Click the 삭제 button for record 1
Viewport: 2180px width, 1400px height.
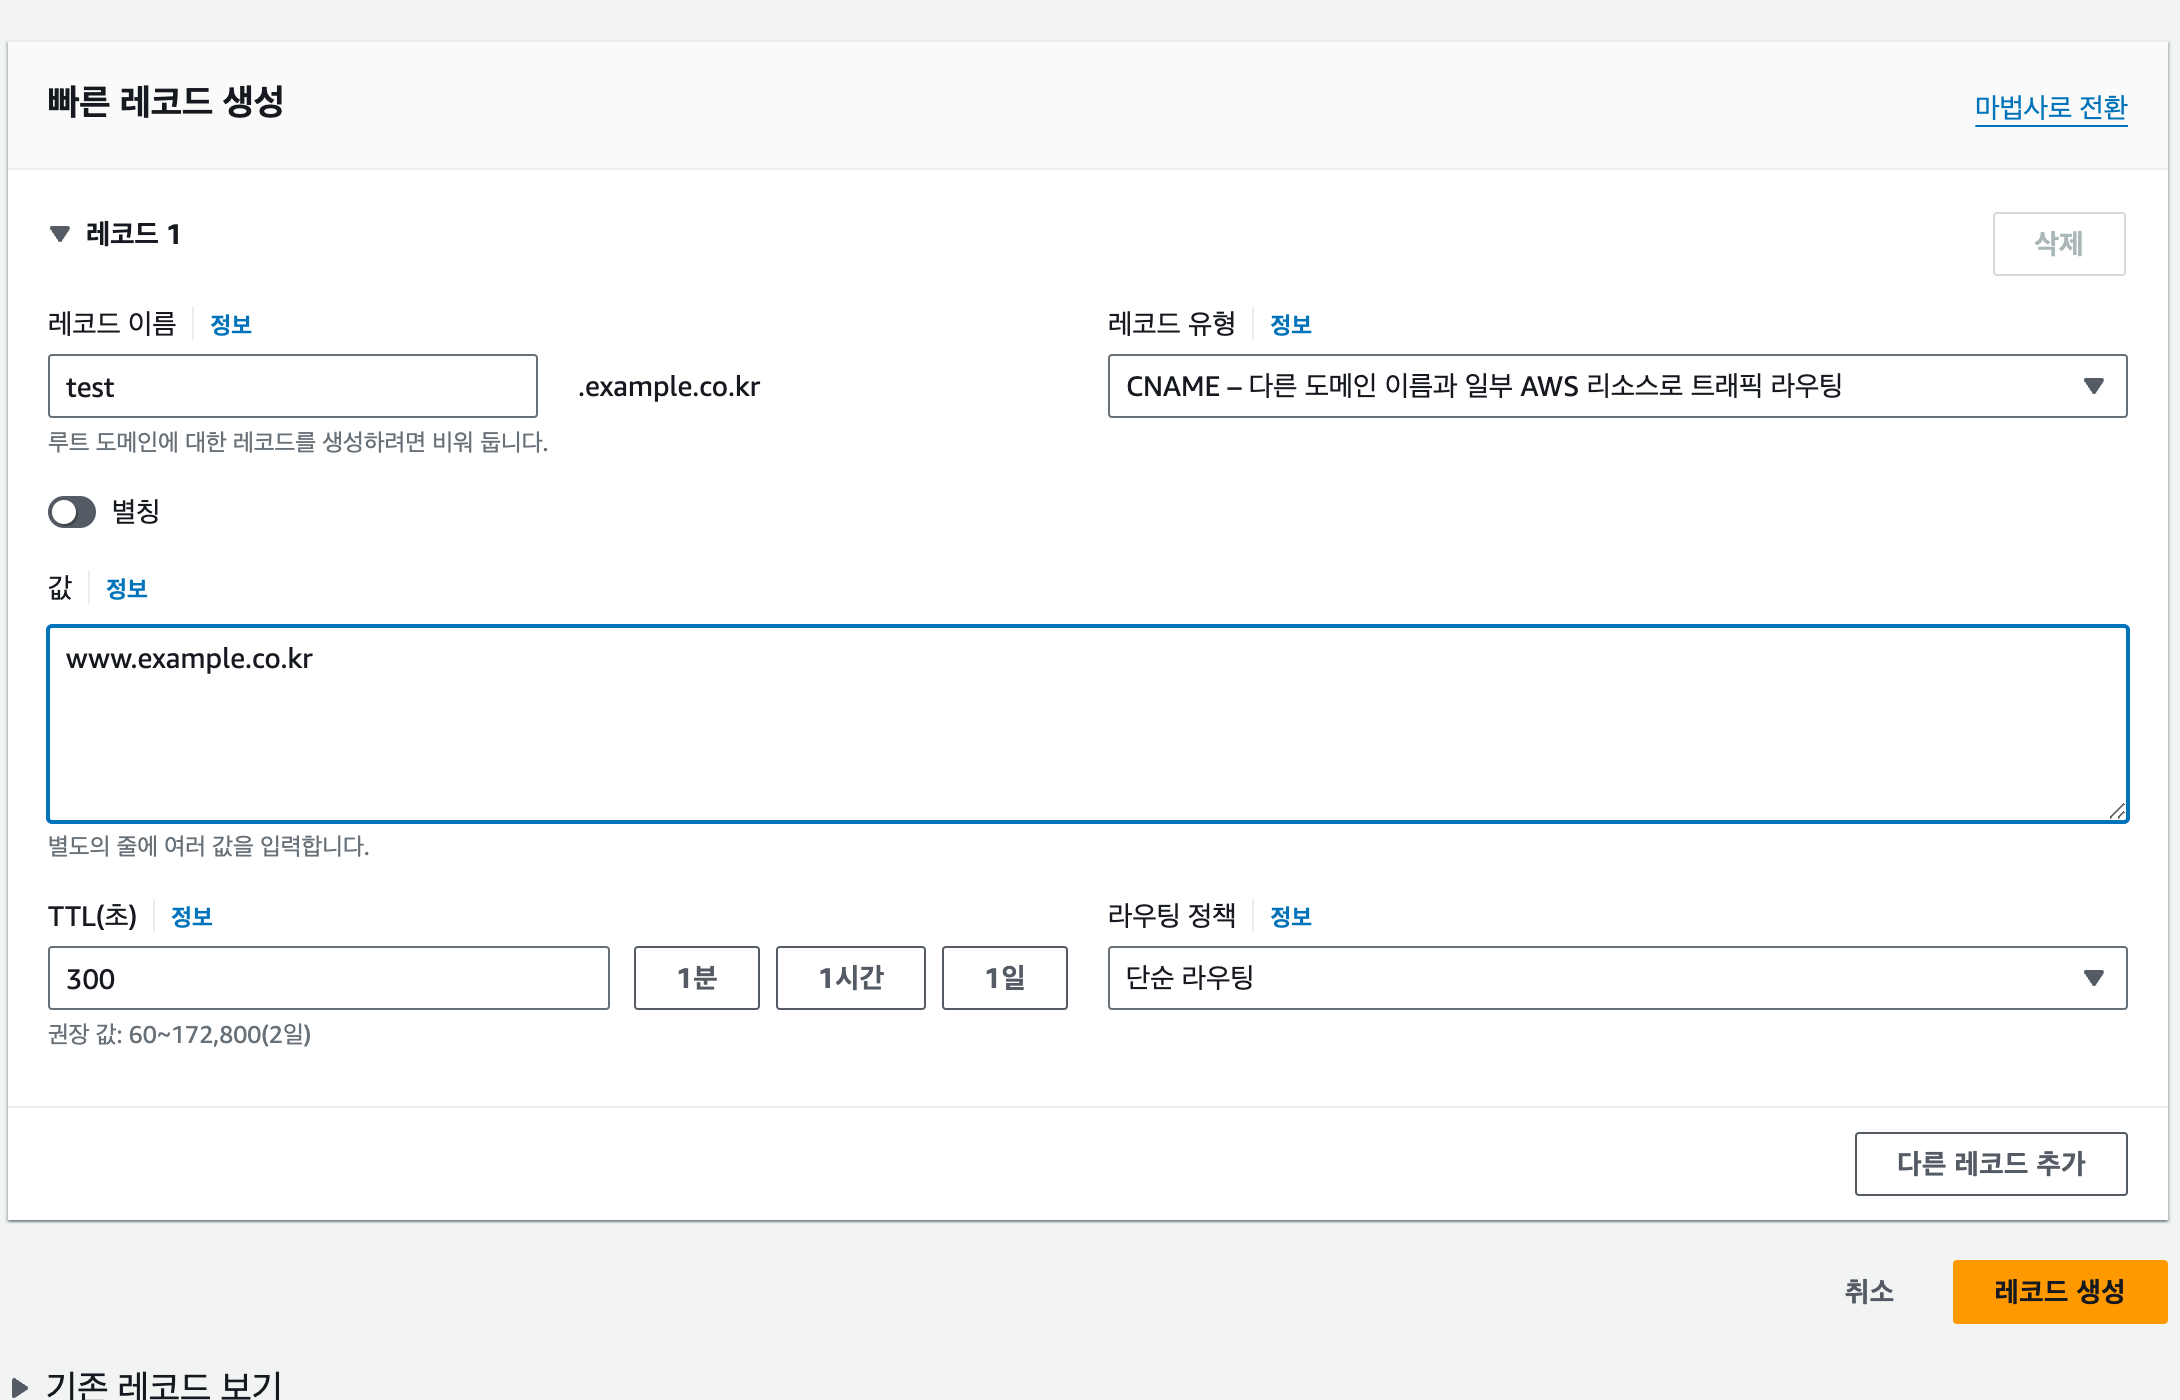coord(2059,244)
